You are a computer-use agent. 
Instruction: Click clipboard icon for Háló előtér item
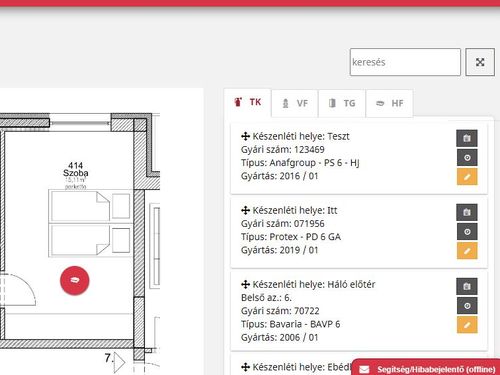tap(467, 286)
